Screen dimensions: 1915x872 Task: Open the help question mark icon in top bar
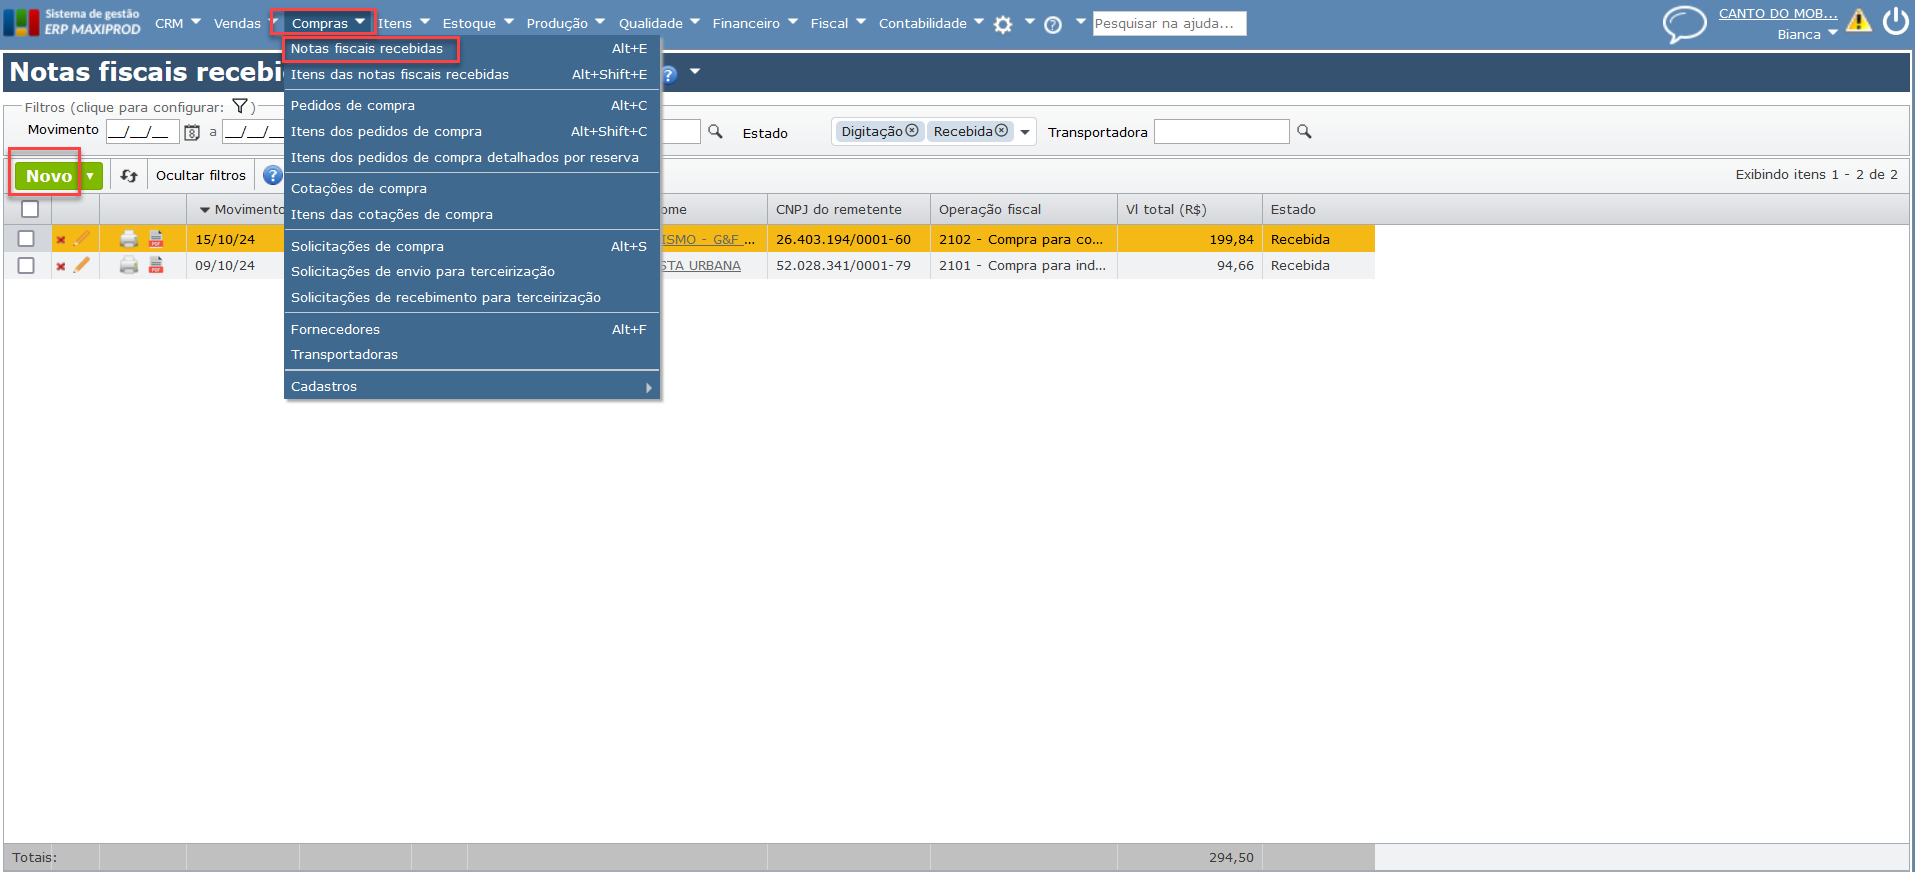click(1053, 25)
